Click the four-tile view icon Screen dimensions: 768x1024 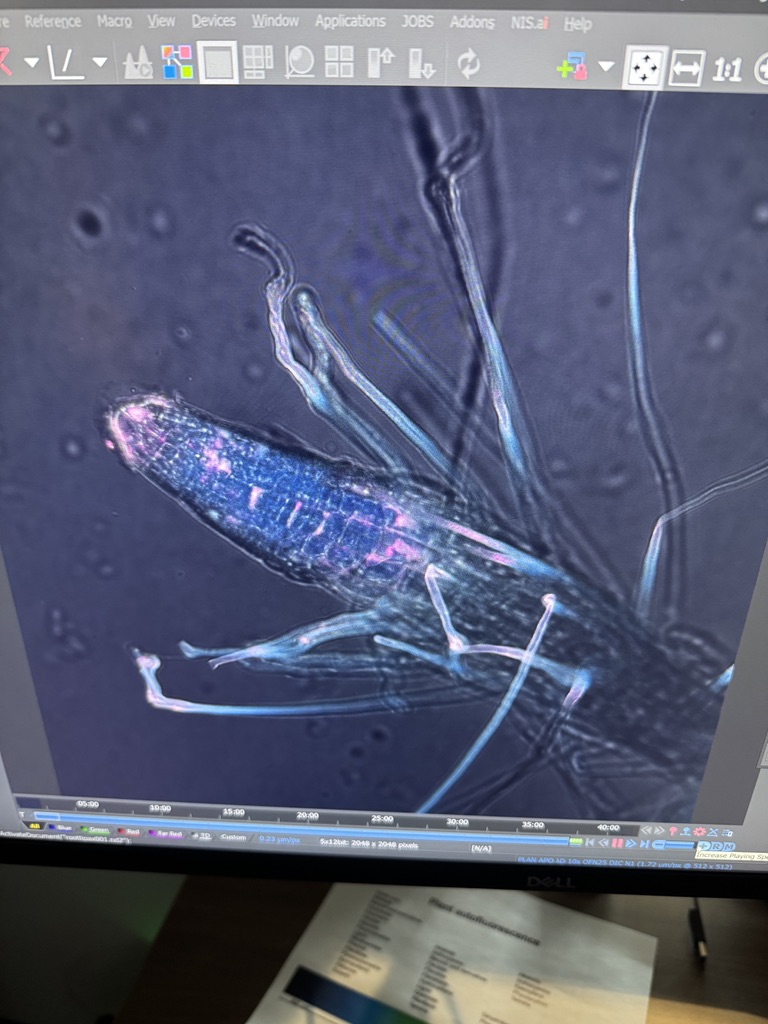(x=339, y=63)
